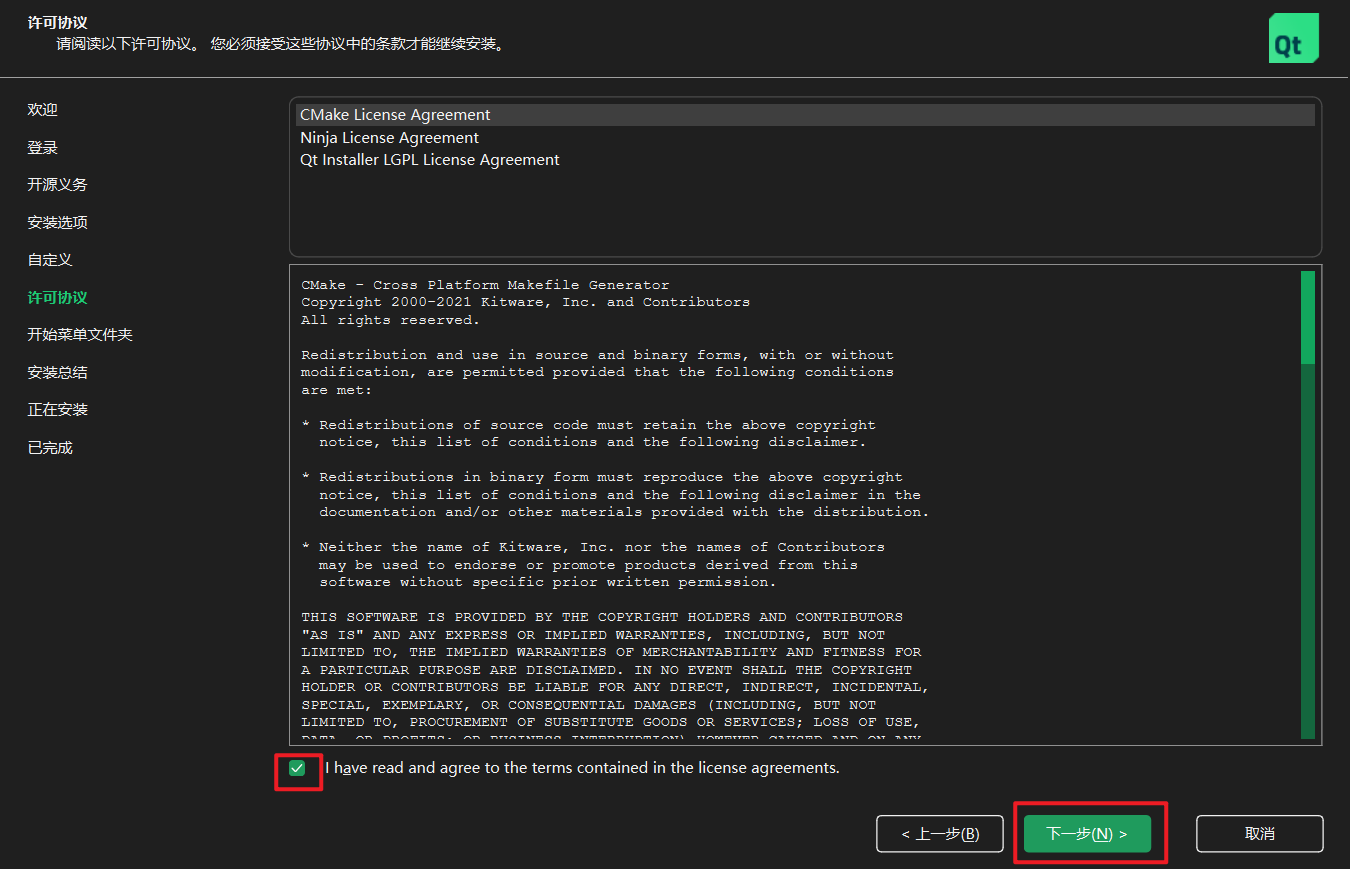Click the 欢迎 step in sidebar
The width and height of the screenshot is (1350, 869).
pyautogui.click(x=43, y=110)
